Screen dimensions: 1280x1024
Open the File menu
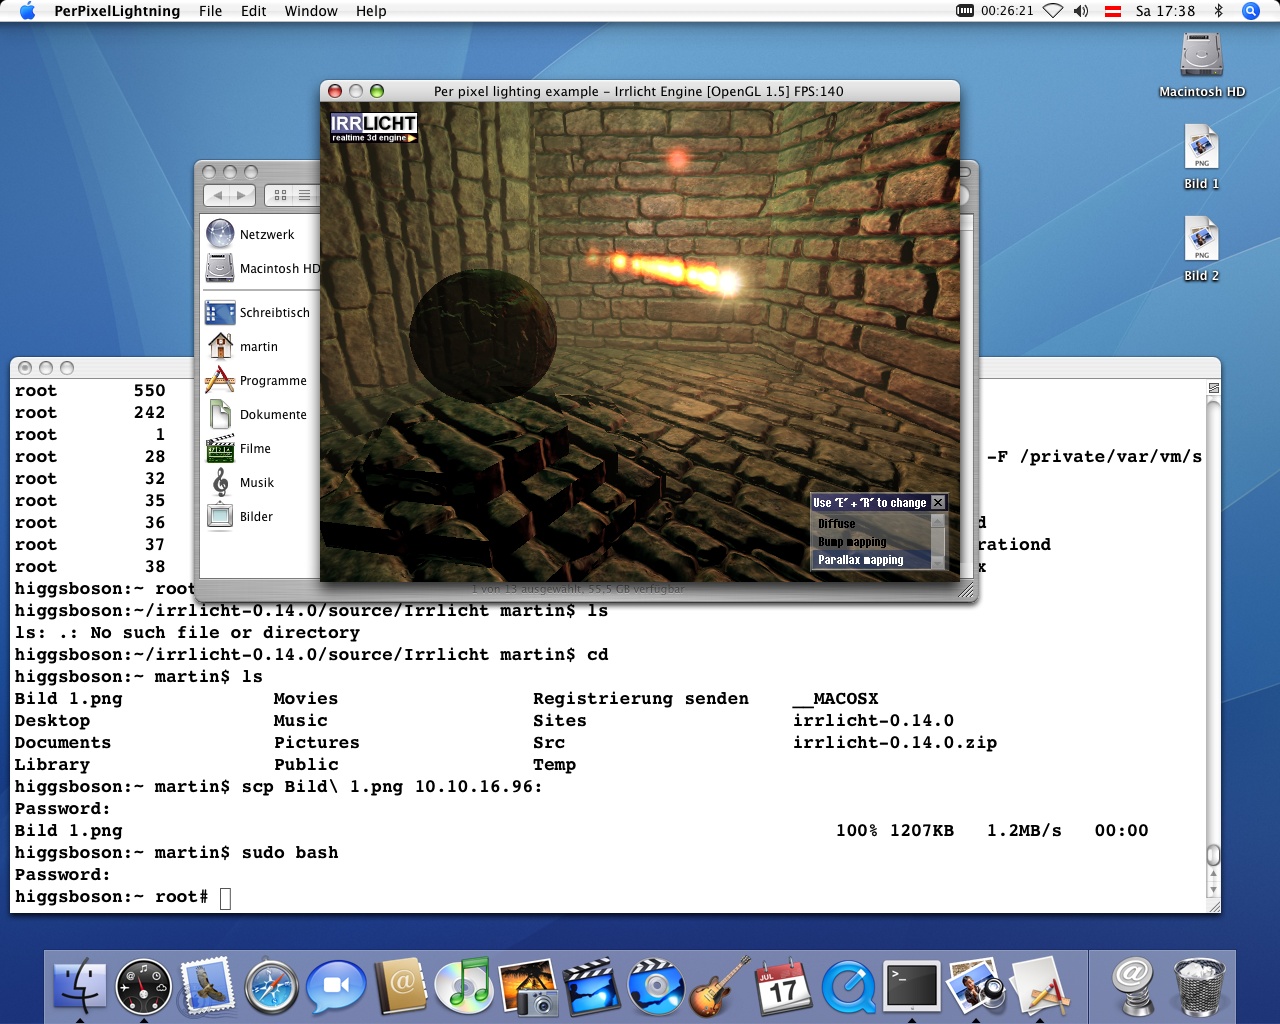pos(210,11)
